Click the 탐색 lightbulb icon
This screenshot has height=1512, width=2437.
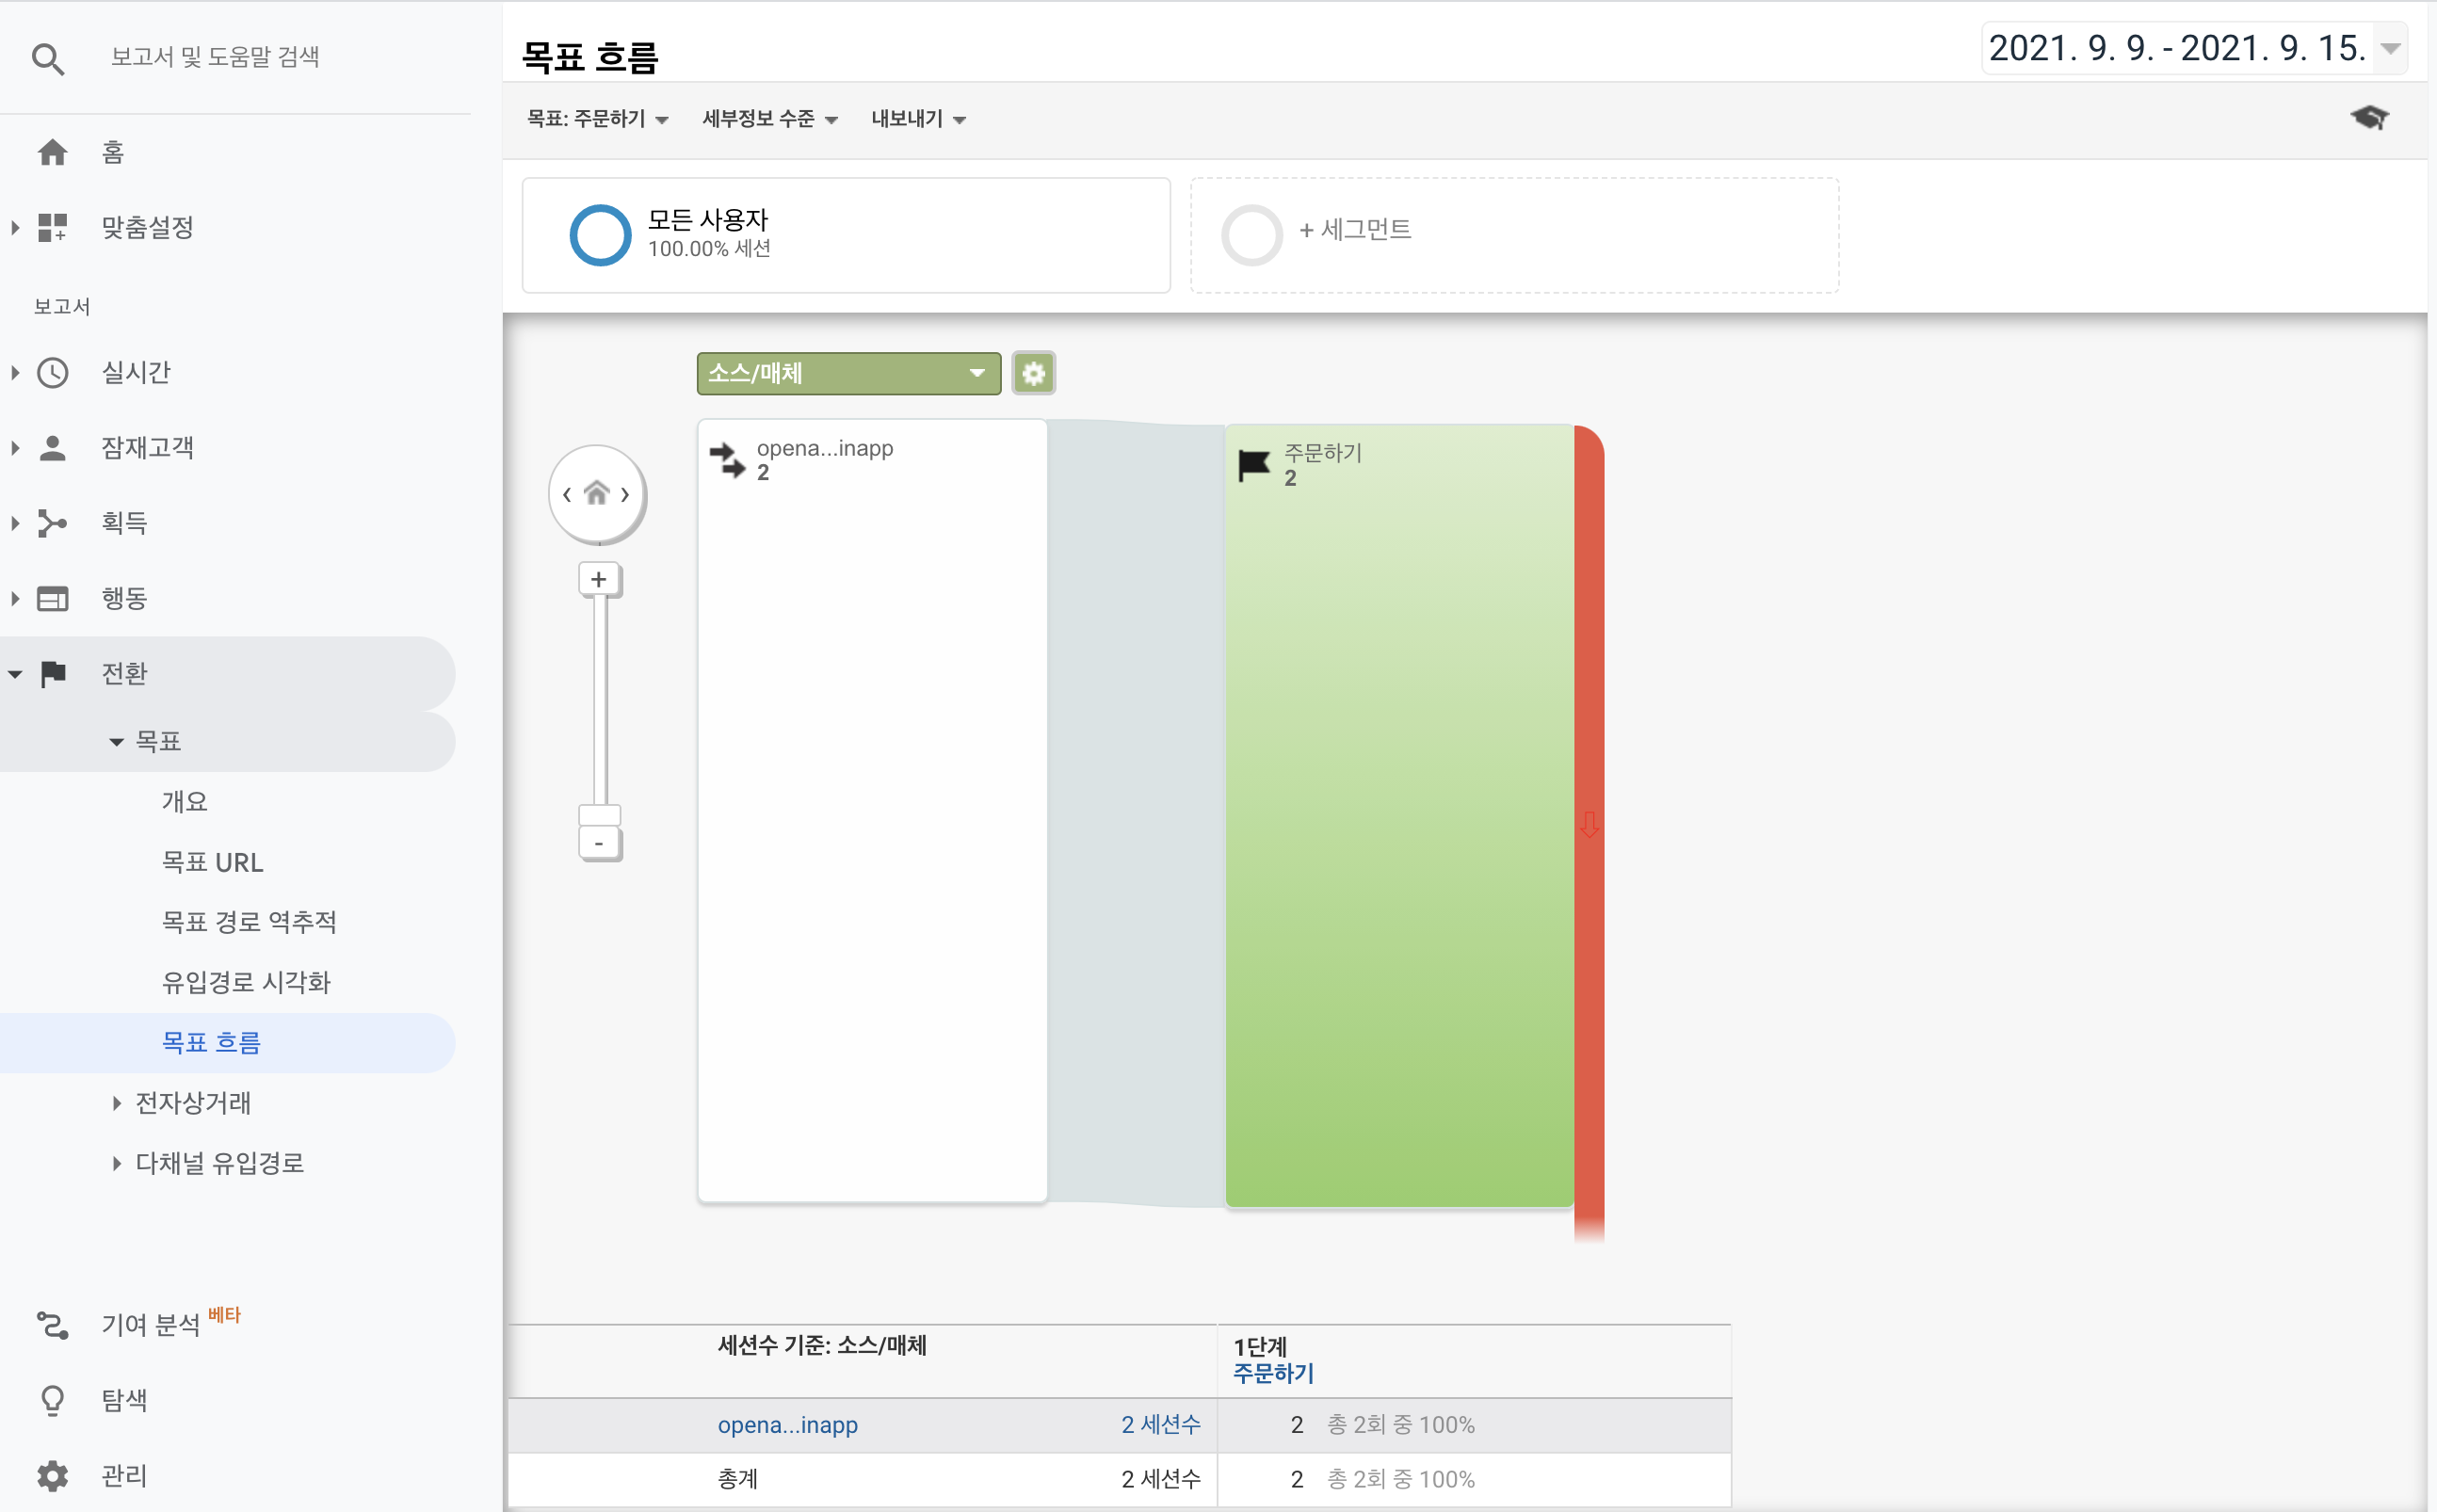coord(52,1400)
